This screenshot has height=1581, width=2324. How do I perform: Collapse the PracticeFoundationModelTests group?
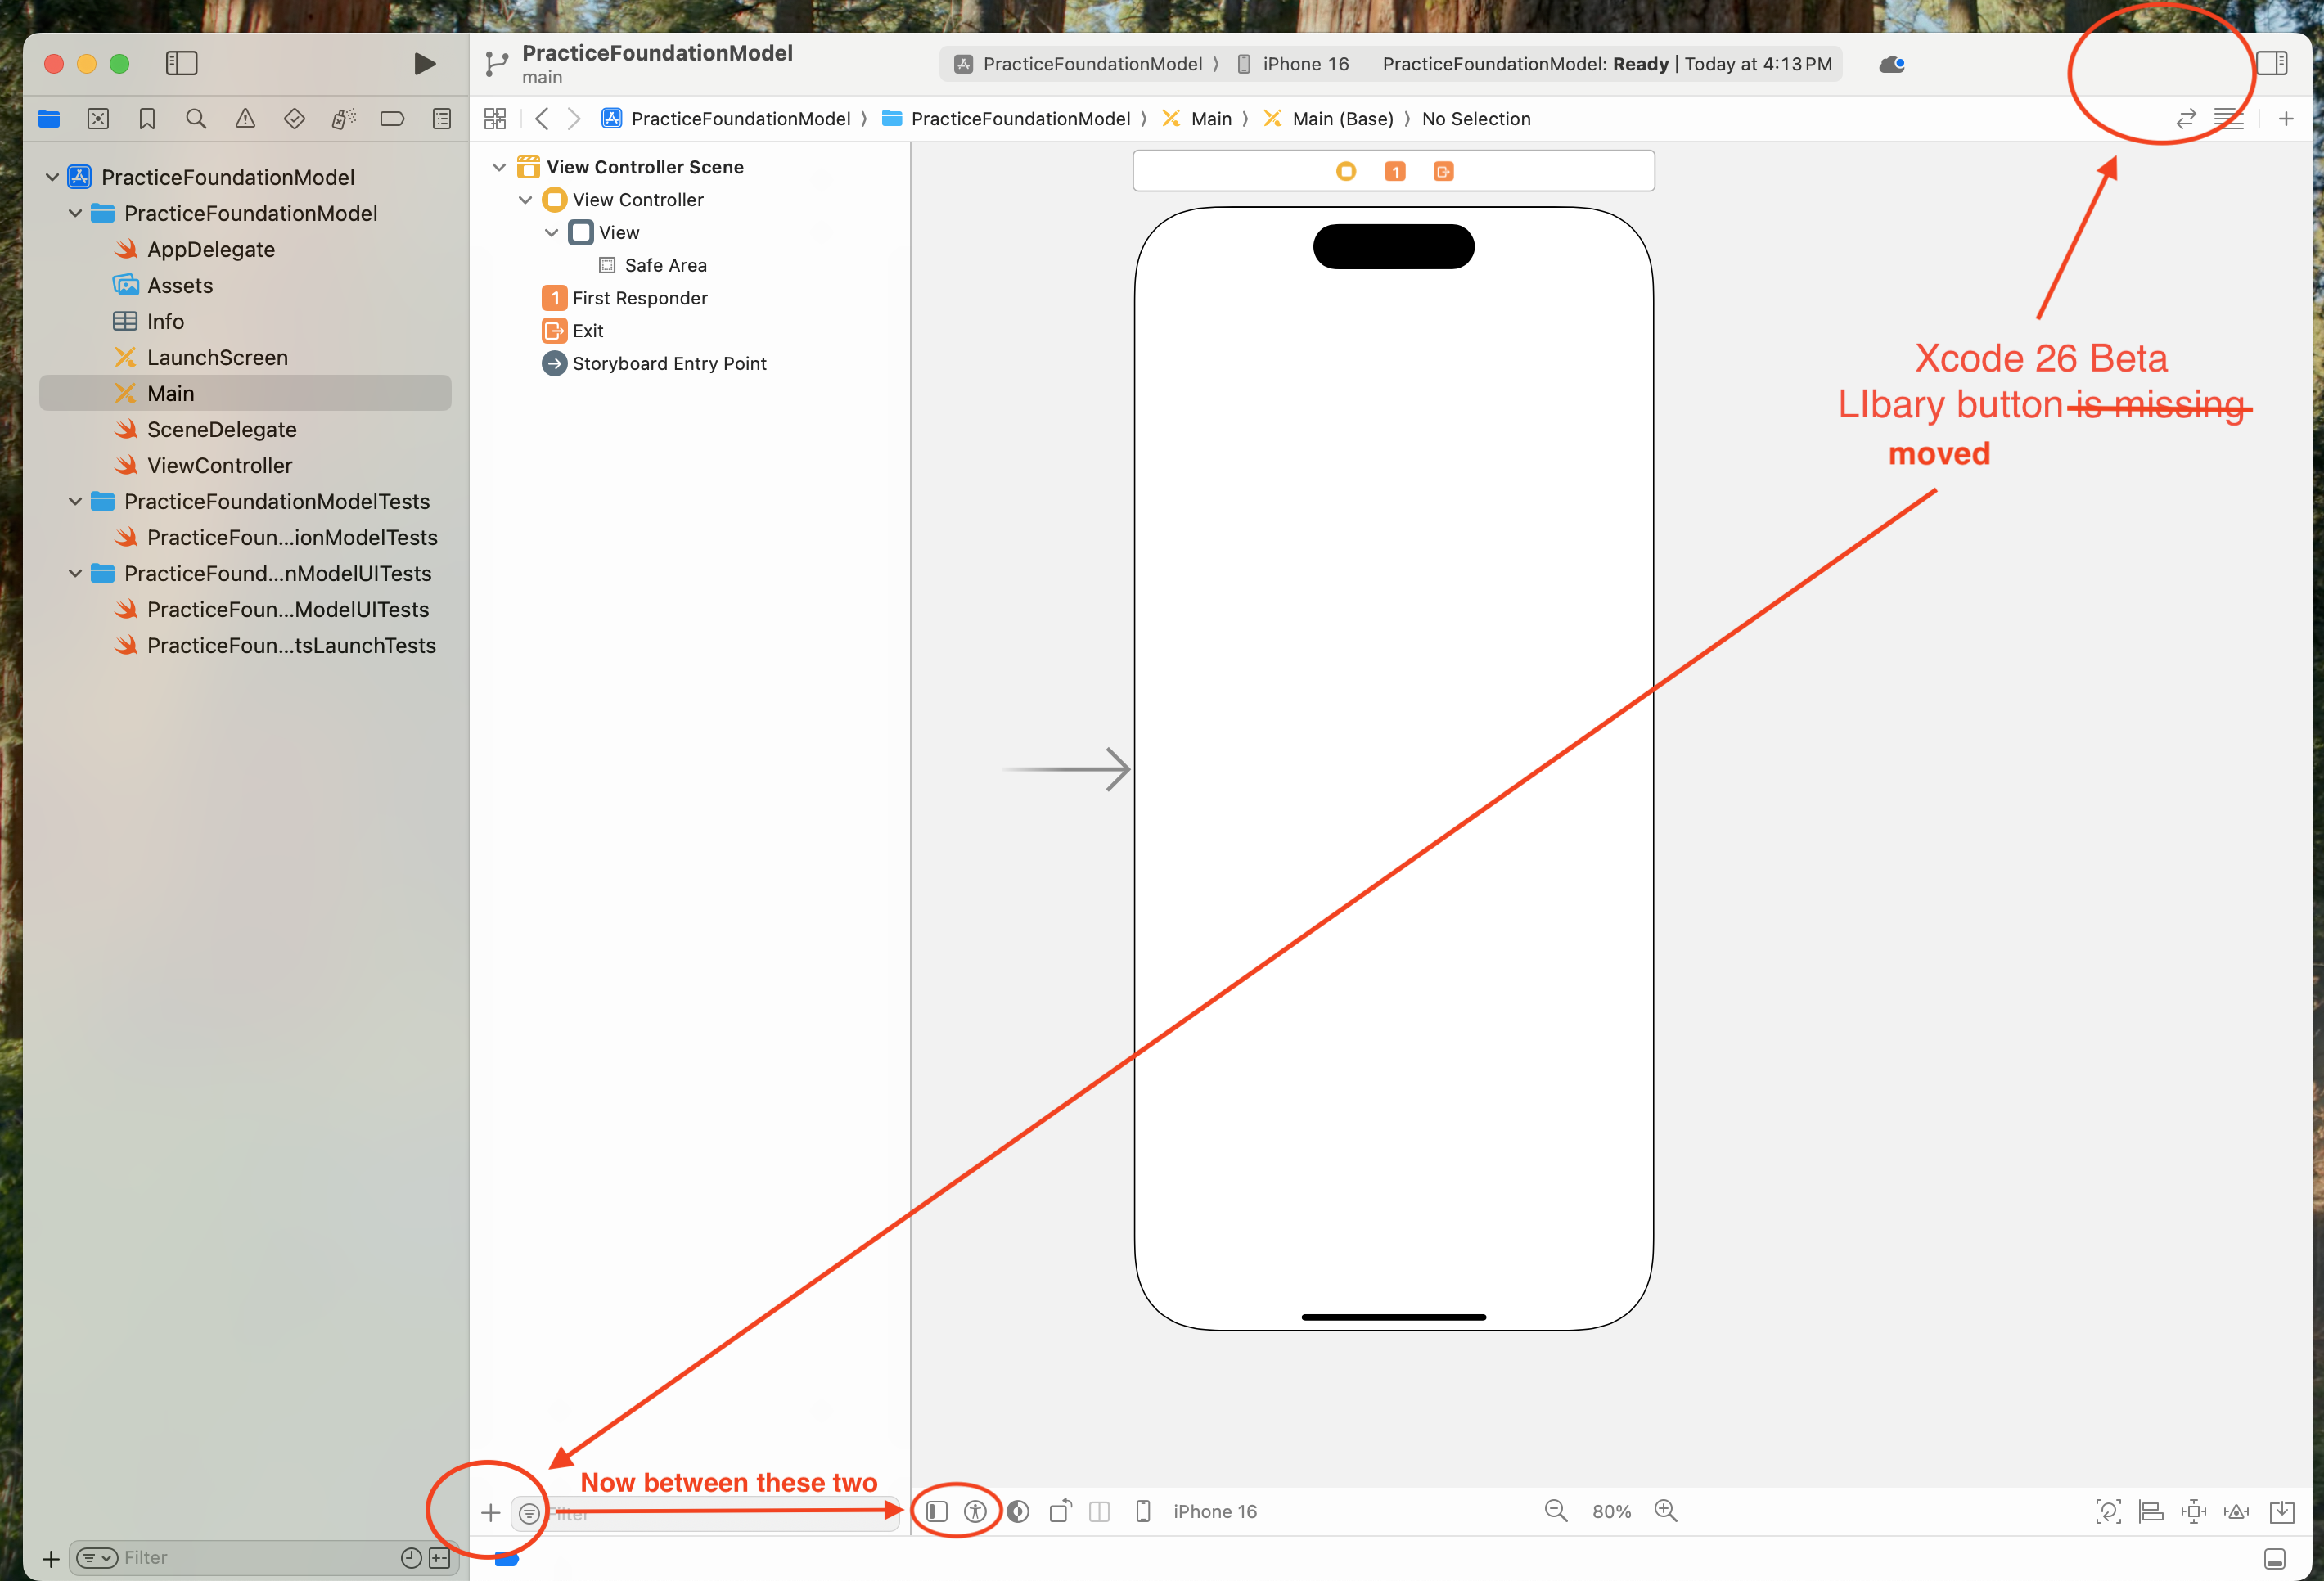(75, 501)
